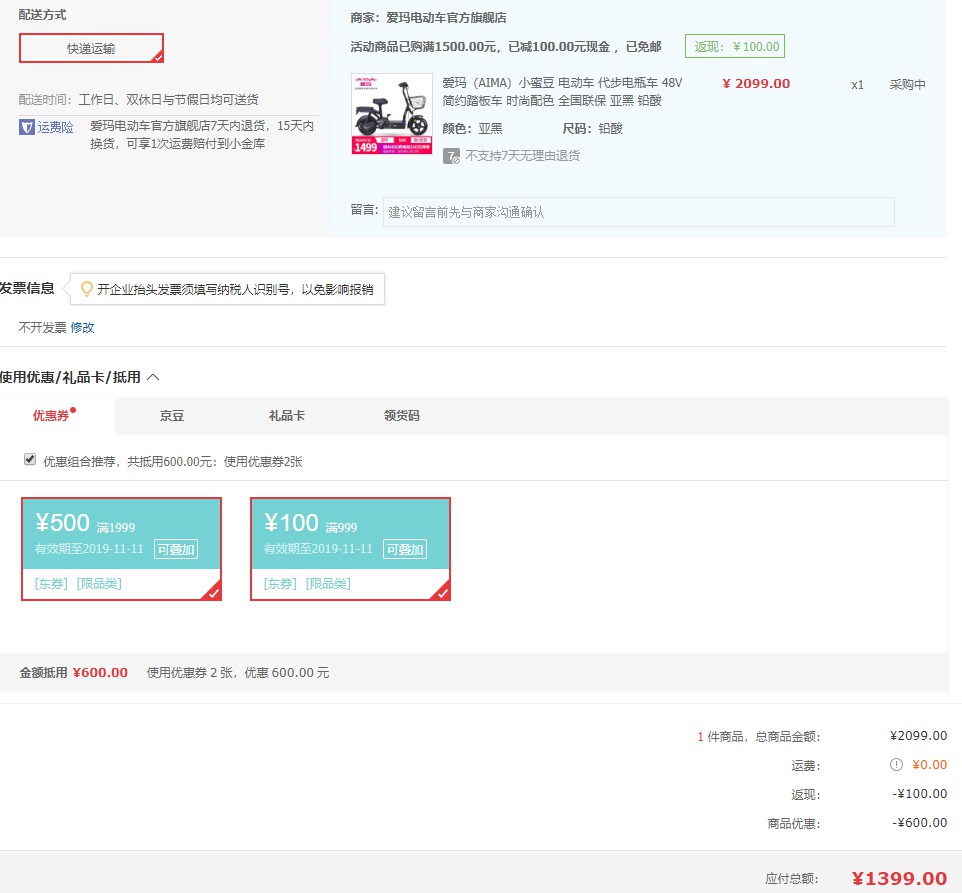Click the 不支持7天无理由退货 notice text

point(522,156)
